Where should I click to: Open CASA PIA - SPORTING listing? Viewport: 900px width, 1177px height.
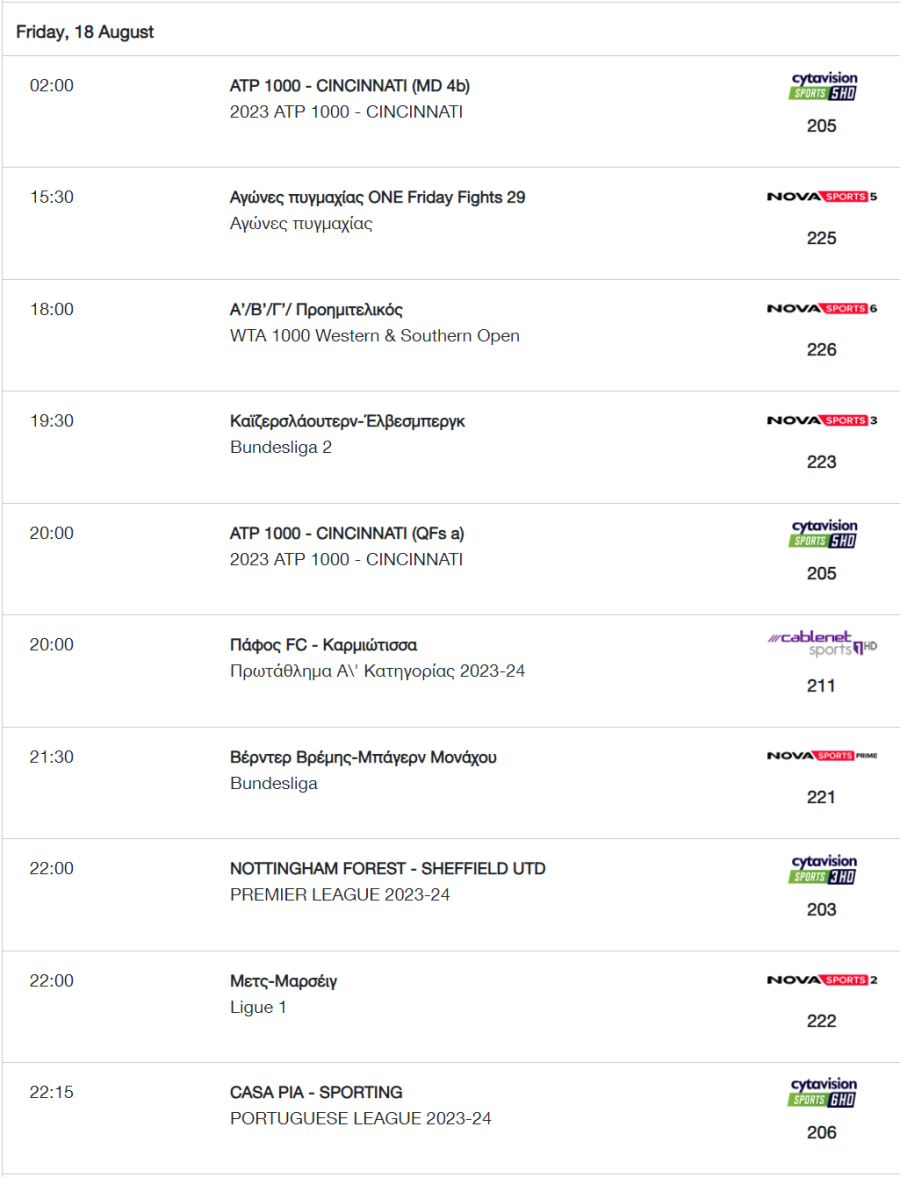(x=316, y=1092)
